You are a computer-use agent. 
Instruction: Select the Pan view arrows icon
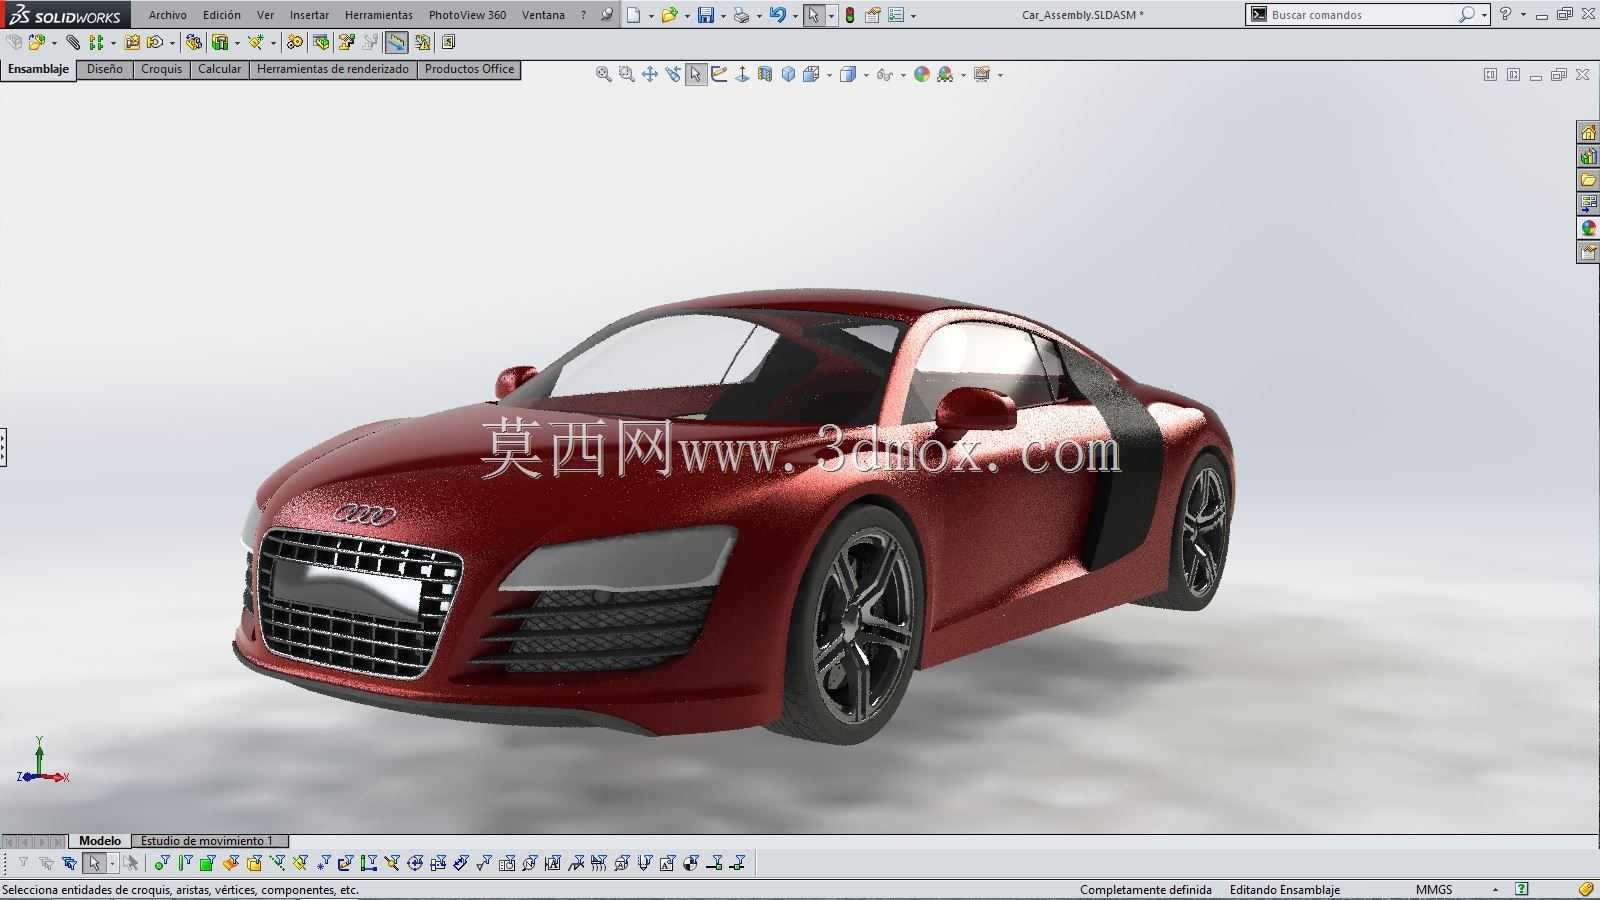tap(650, 74)
